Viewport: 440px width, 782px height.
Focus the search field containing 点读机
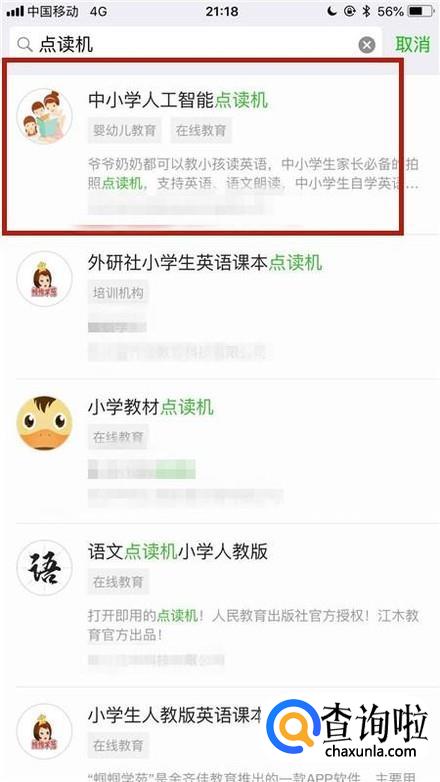(196, 45)
